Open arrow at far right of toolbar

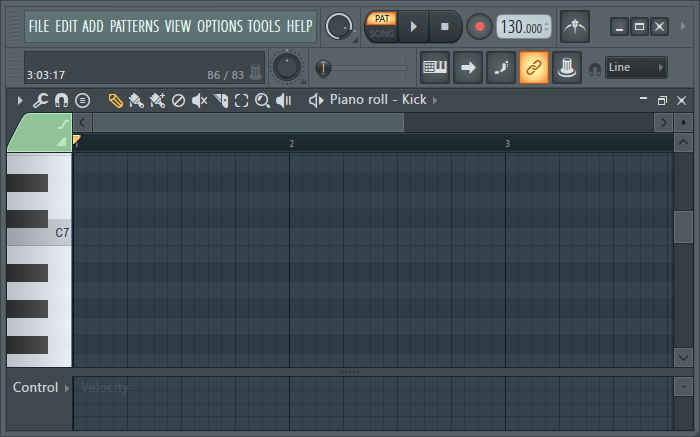point(683,26)
